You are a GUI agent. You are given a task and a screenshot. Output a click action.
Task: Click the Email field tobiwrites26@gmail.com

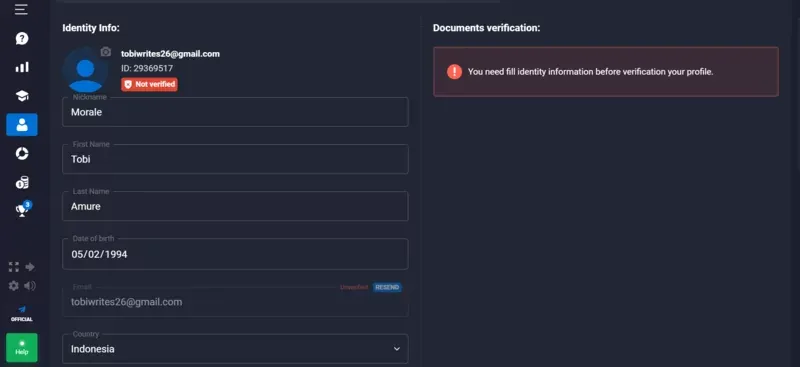click(x=235, y=302)
